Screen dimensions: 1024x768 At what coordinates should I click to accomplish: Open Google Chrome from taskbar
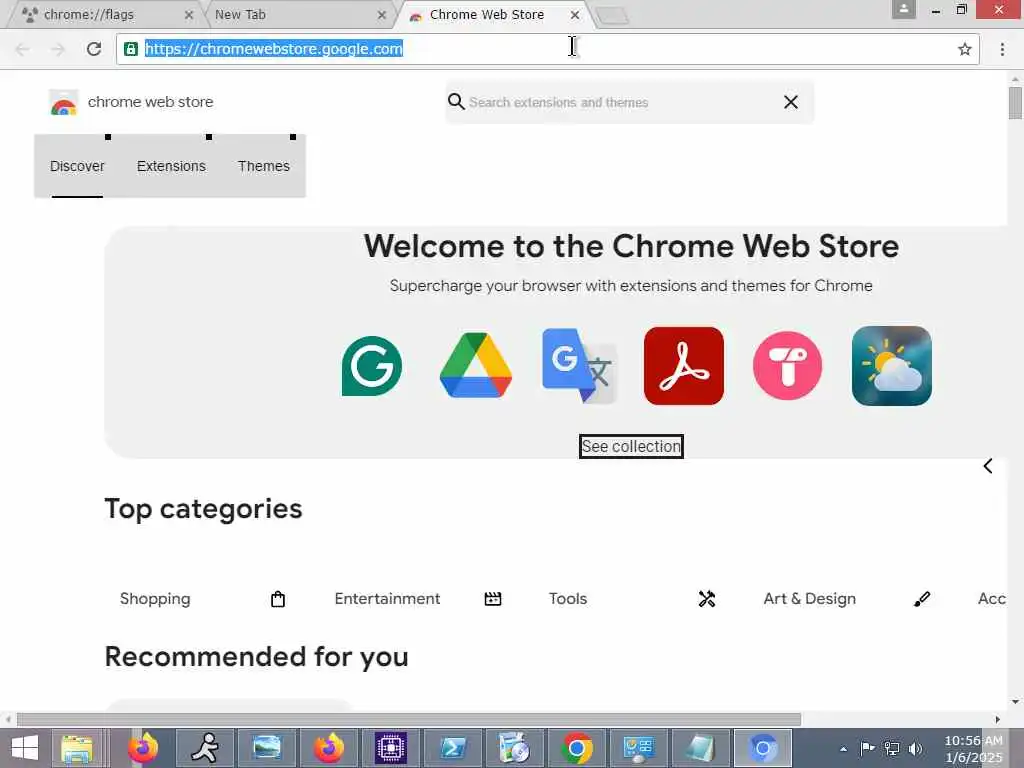click(577, 748)
